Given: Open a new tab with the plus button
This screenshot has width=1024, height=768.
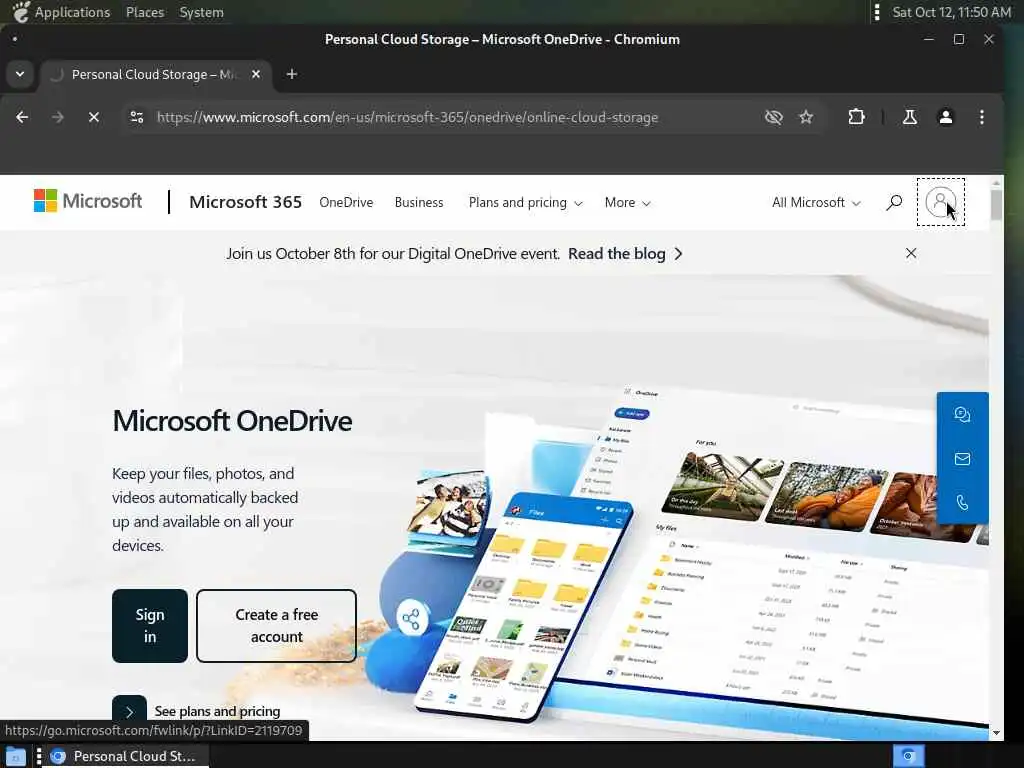Looking at the screenshot, I should point(292,74).
